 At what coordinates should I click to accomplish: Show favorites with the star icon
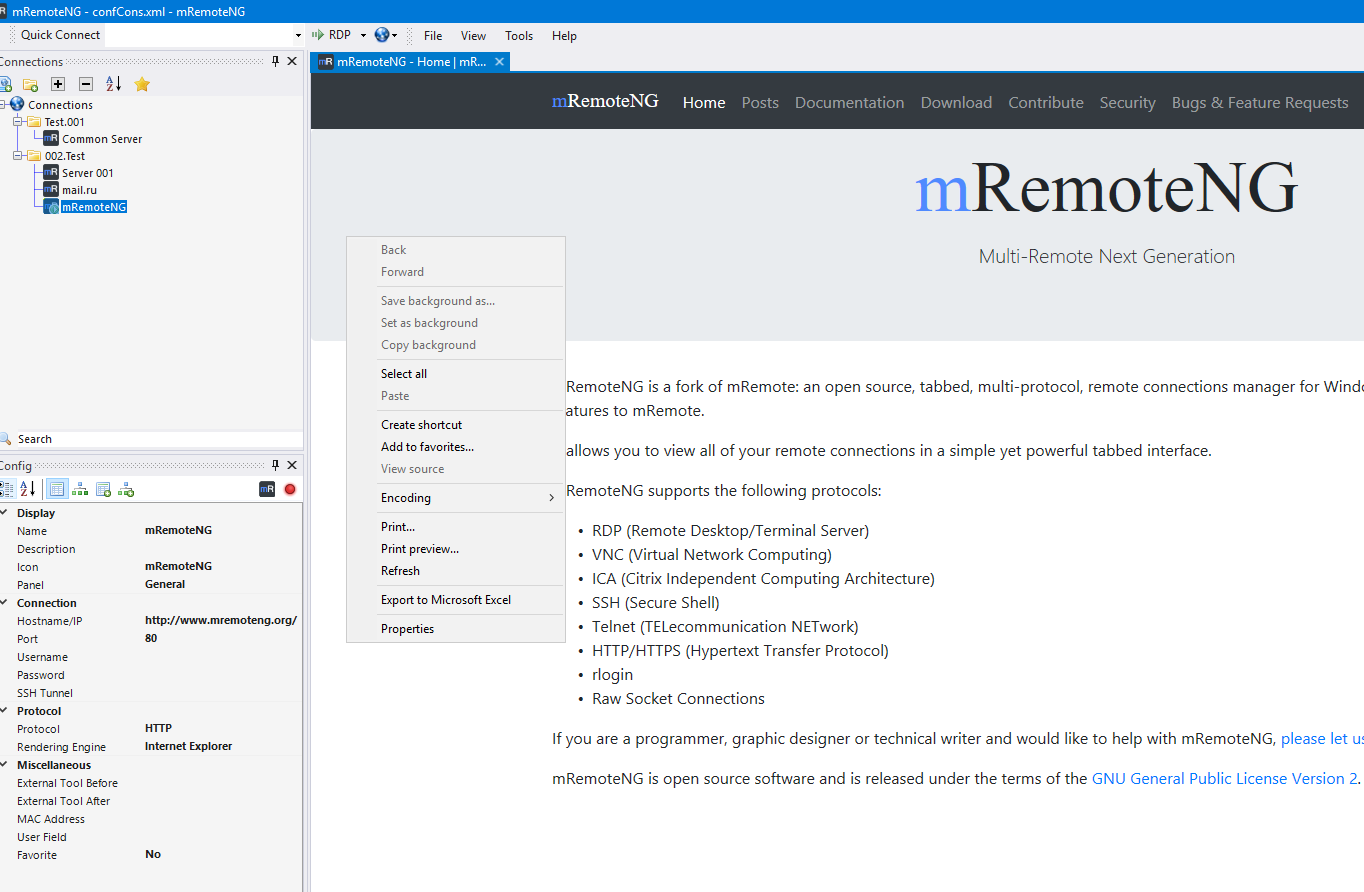142,84
